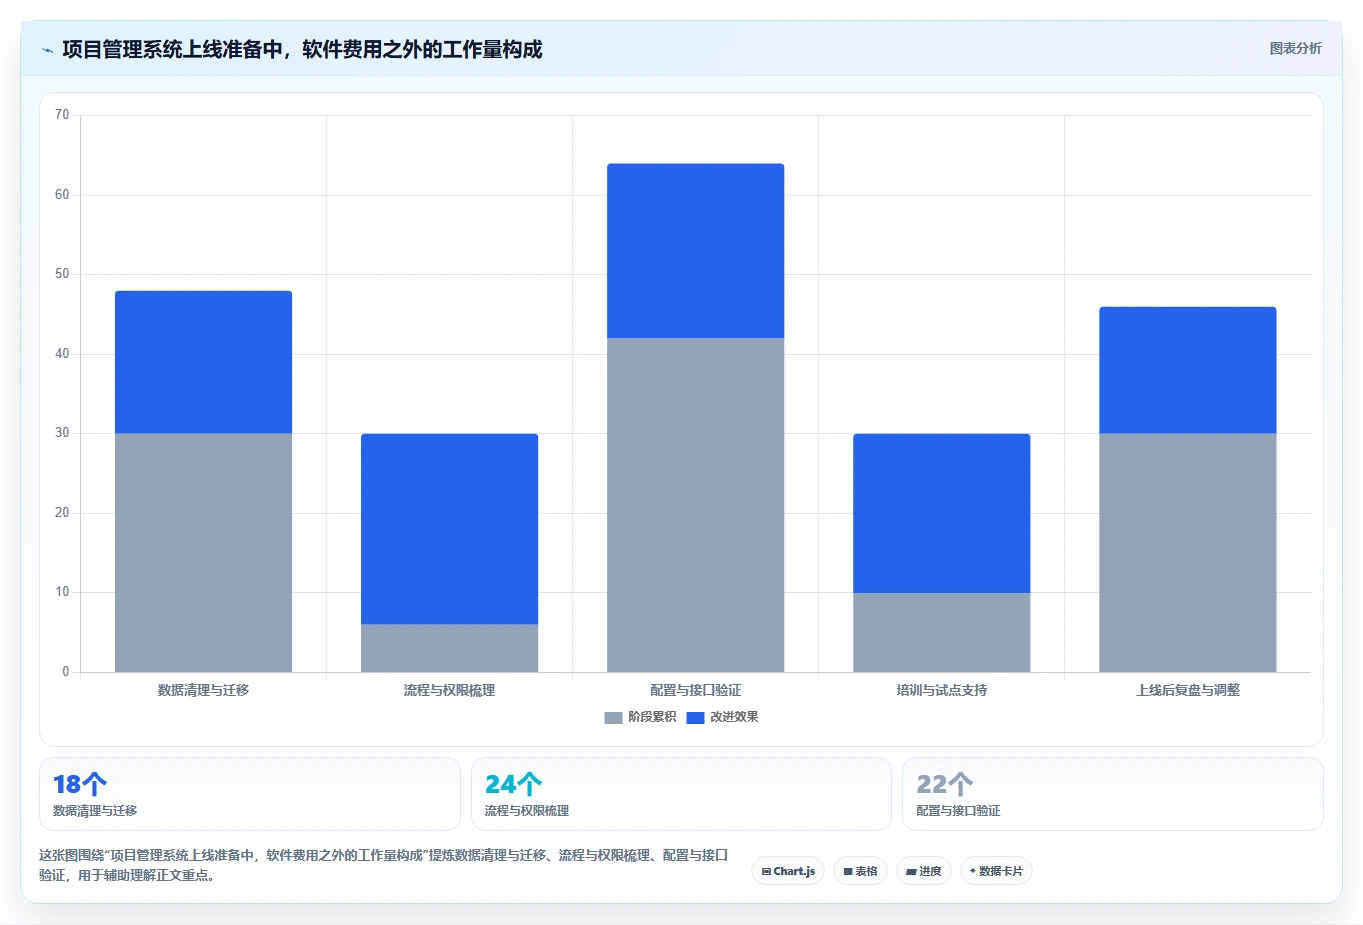Open the 24个 流程与权限梳理 stat card
The image size is (1363, 925).
pos(681,794)
